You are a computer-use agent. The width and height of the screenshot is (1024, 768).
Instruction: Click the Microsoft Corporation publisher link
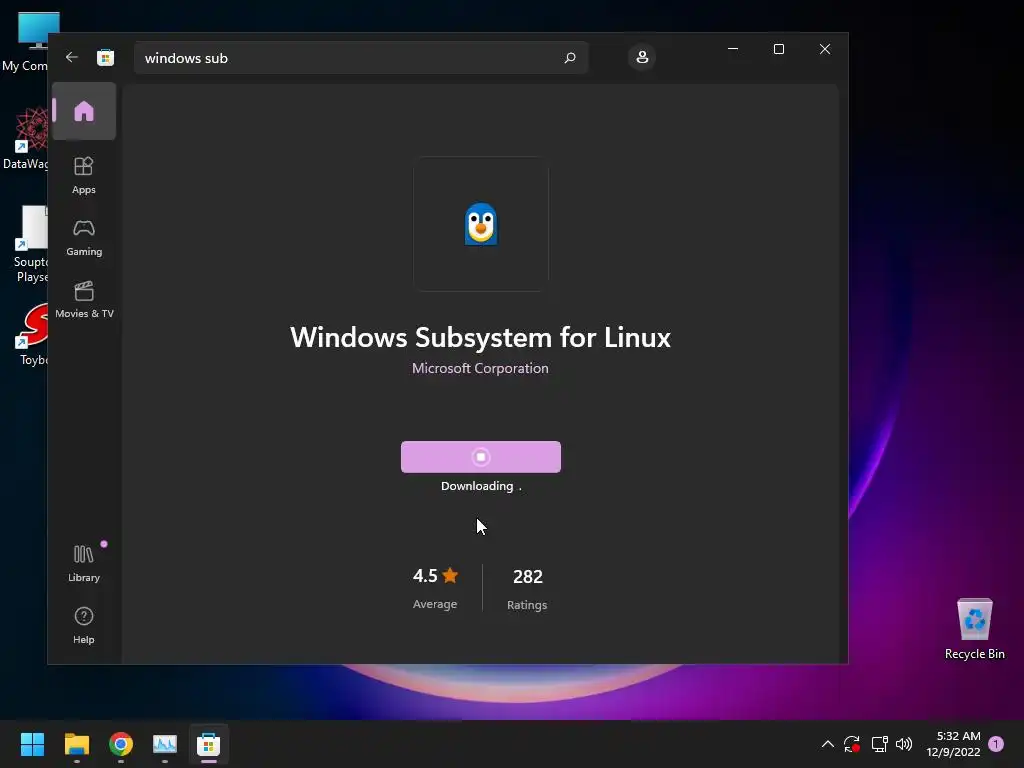tap(480, 368)
